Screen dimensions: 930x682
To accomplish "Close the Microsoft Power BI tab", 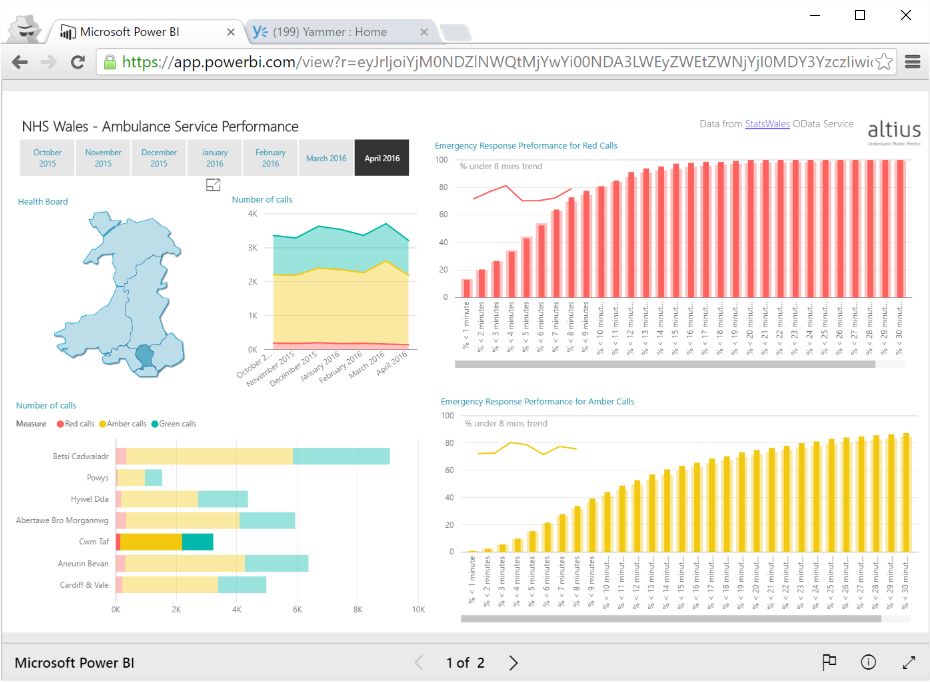I will tap(231, 32).
